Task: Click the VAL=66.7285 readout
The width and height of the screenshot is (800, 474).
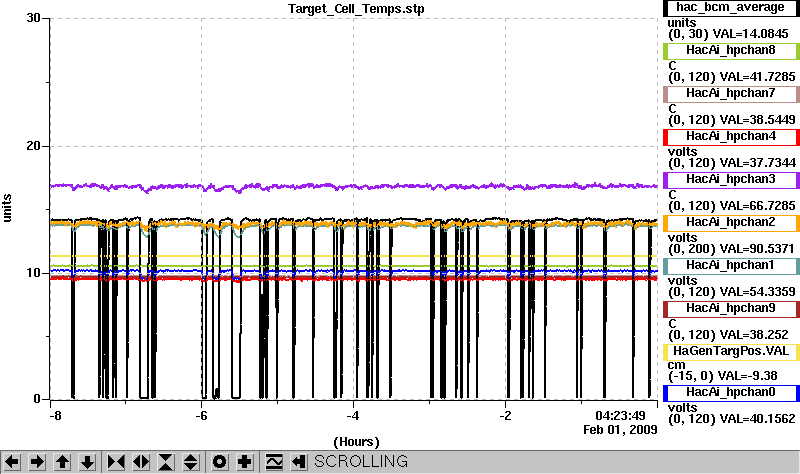Action: click(x=757, y=206)
